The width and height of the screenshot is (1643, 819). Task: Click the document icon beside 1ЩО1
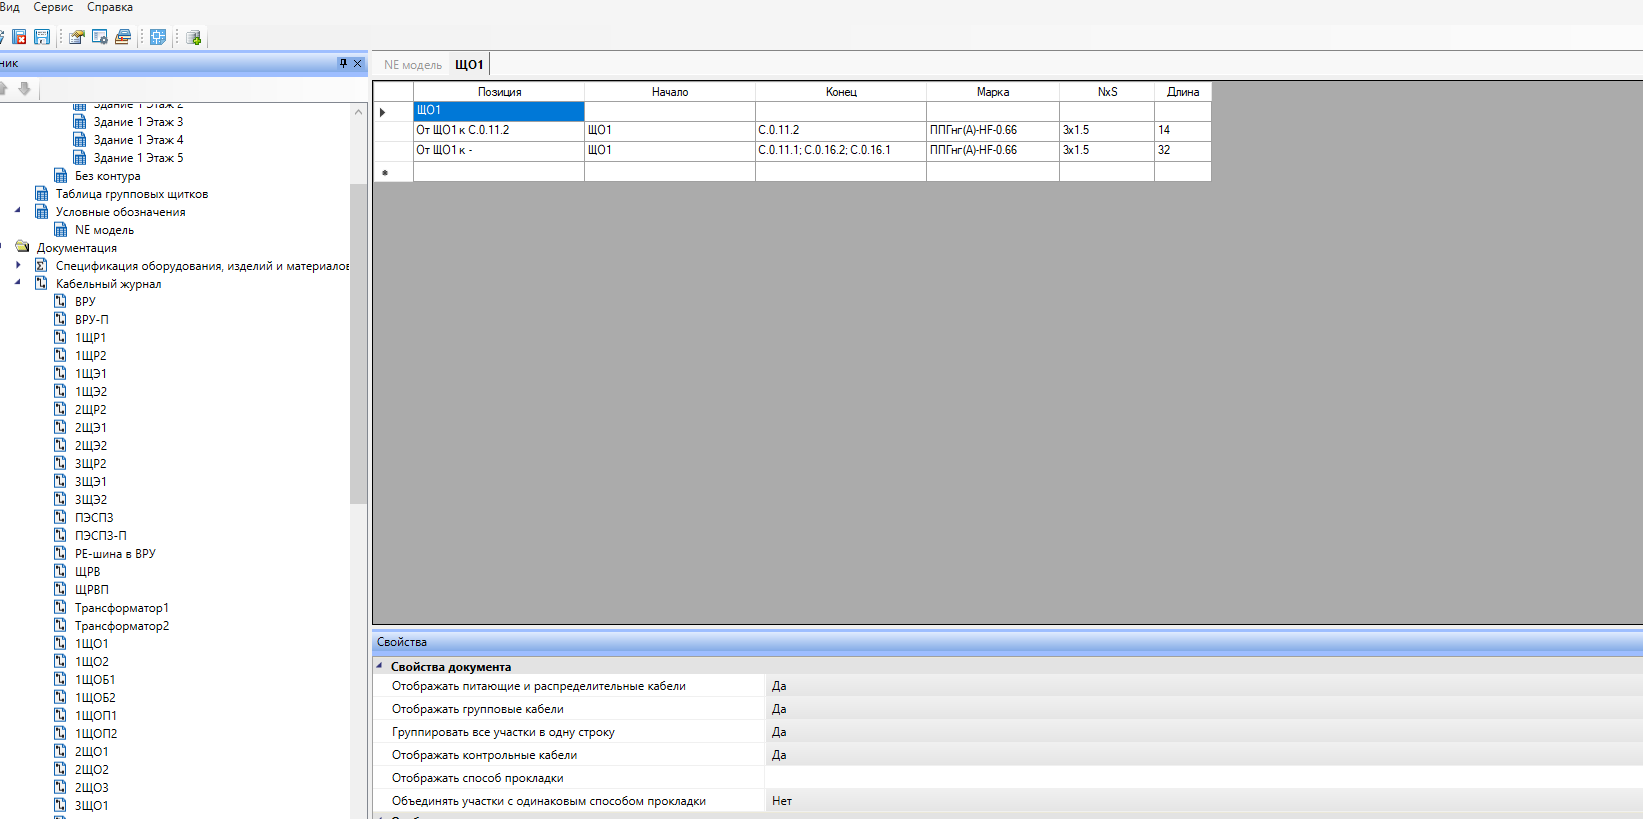click(60, 643)
